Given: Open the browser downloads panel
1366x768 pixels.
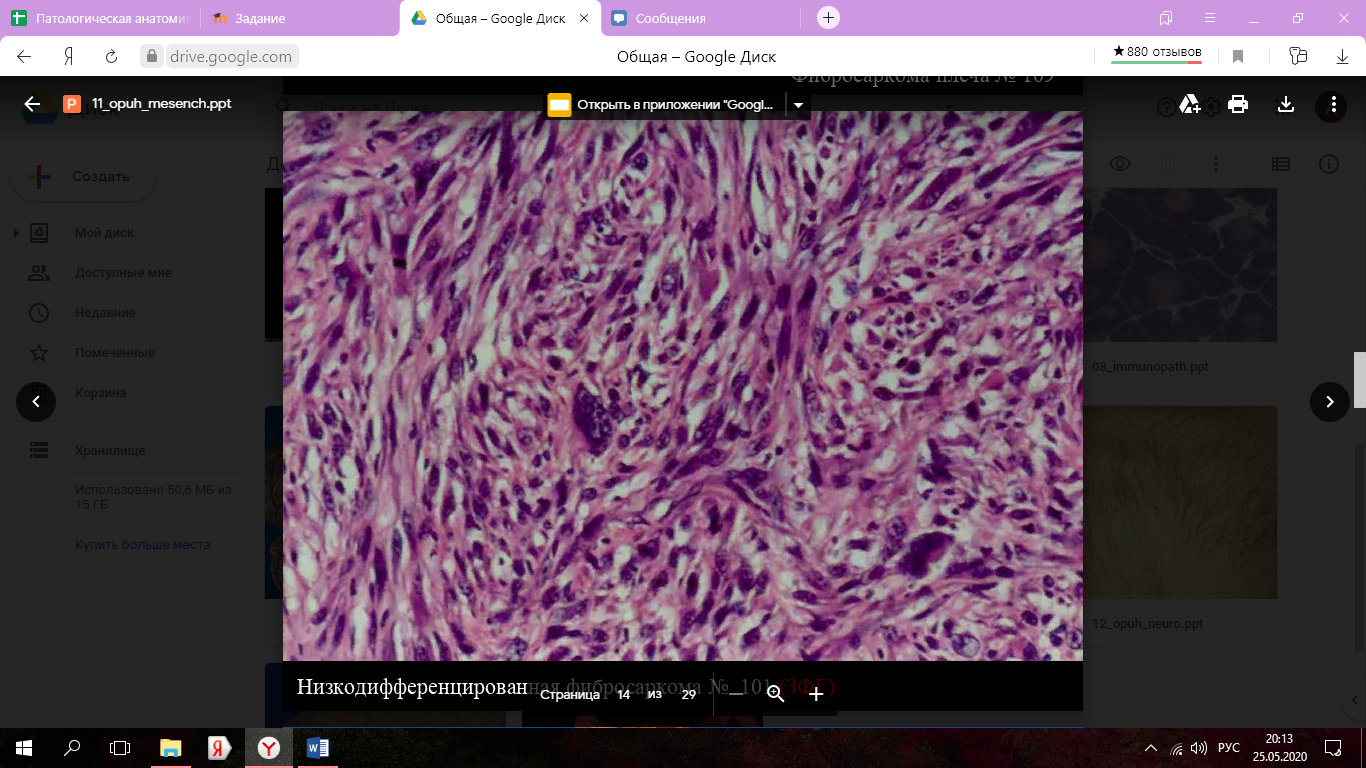Looking at the screenshot, I should 1343,57.
